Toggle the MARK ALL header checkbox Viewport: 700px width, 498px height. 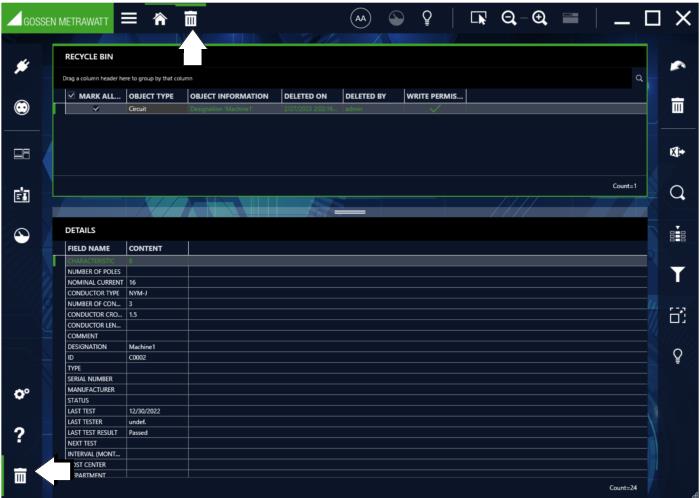(x=71, y=95)
